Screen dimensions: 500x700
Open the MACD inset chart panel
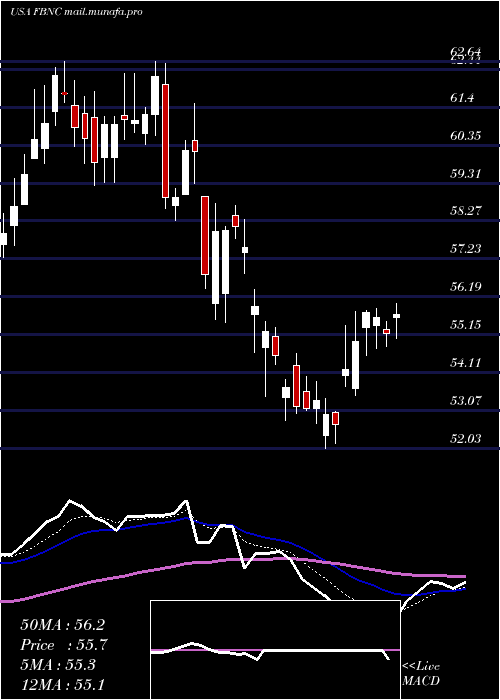(275, 650)
